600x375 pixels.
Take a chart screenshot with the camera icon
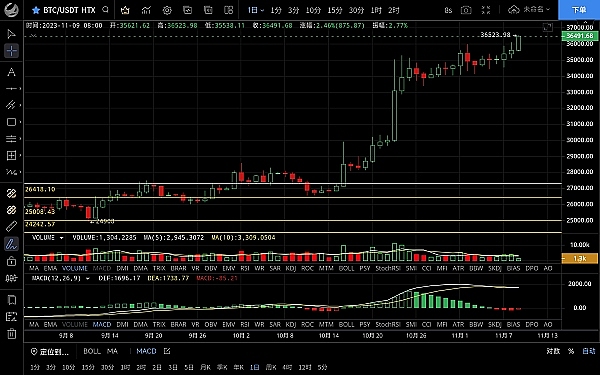[x=466, y=10]
